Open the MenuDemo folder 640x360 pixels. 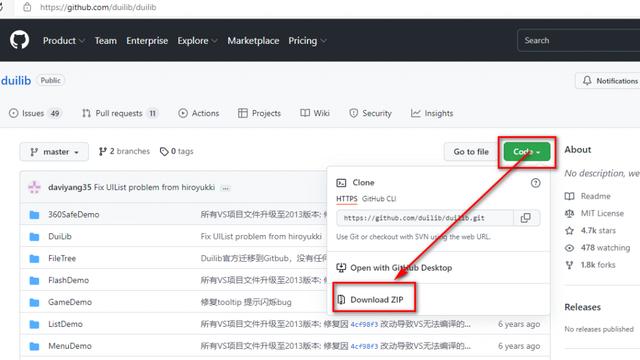[70, 346]
